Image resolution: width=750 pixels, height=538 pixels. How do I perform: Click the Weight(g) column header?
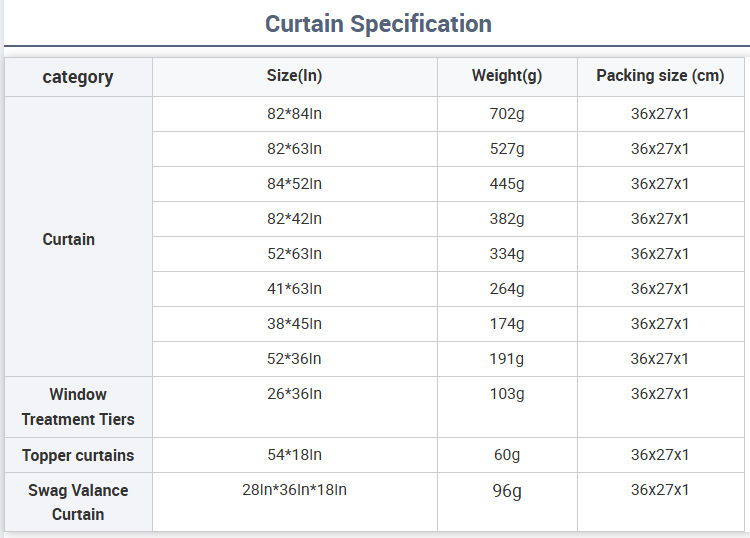[x=507, y=76]
